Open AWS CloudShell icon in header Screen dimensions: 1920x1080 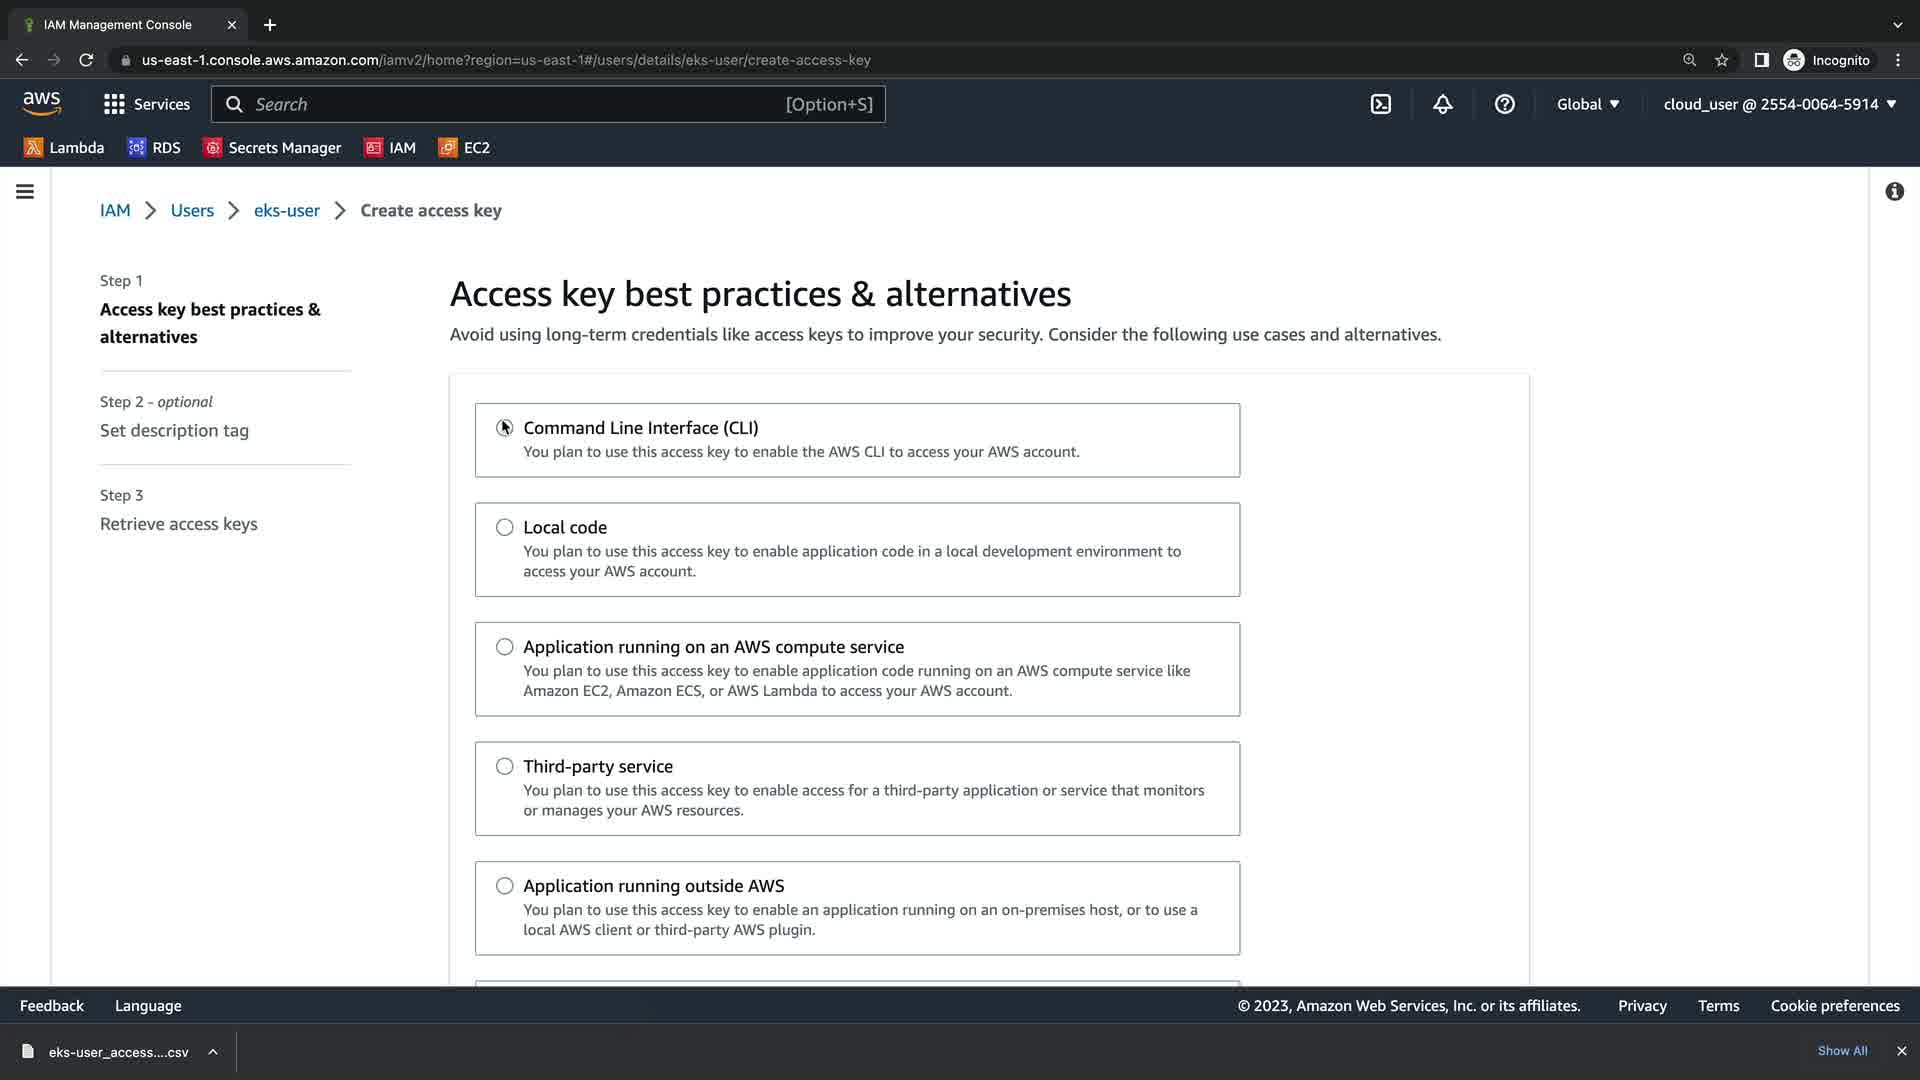pyautogui.click(x=1380, y=104)
